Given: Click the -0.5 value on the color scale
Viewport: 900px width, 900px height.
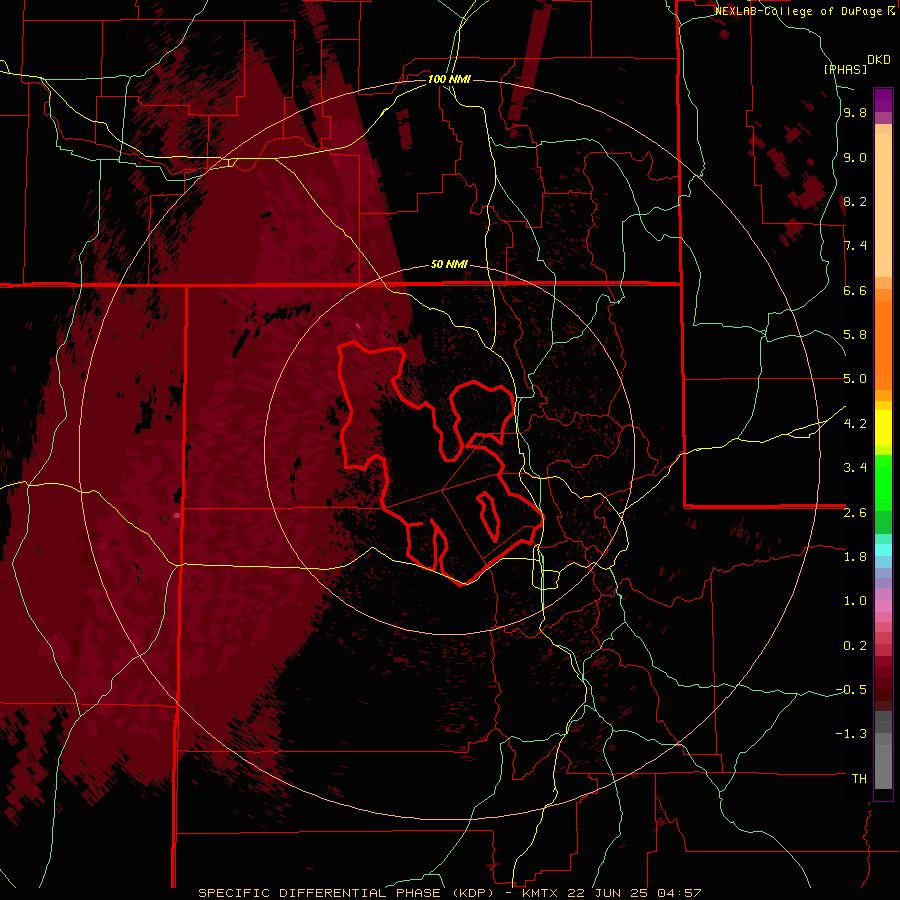Looking at the screenshot, I should pyautogui.click(x=852, y=689).
